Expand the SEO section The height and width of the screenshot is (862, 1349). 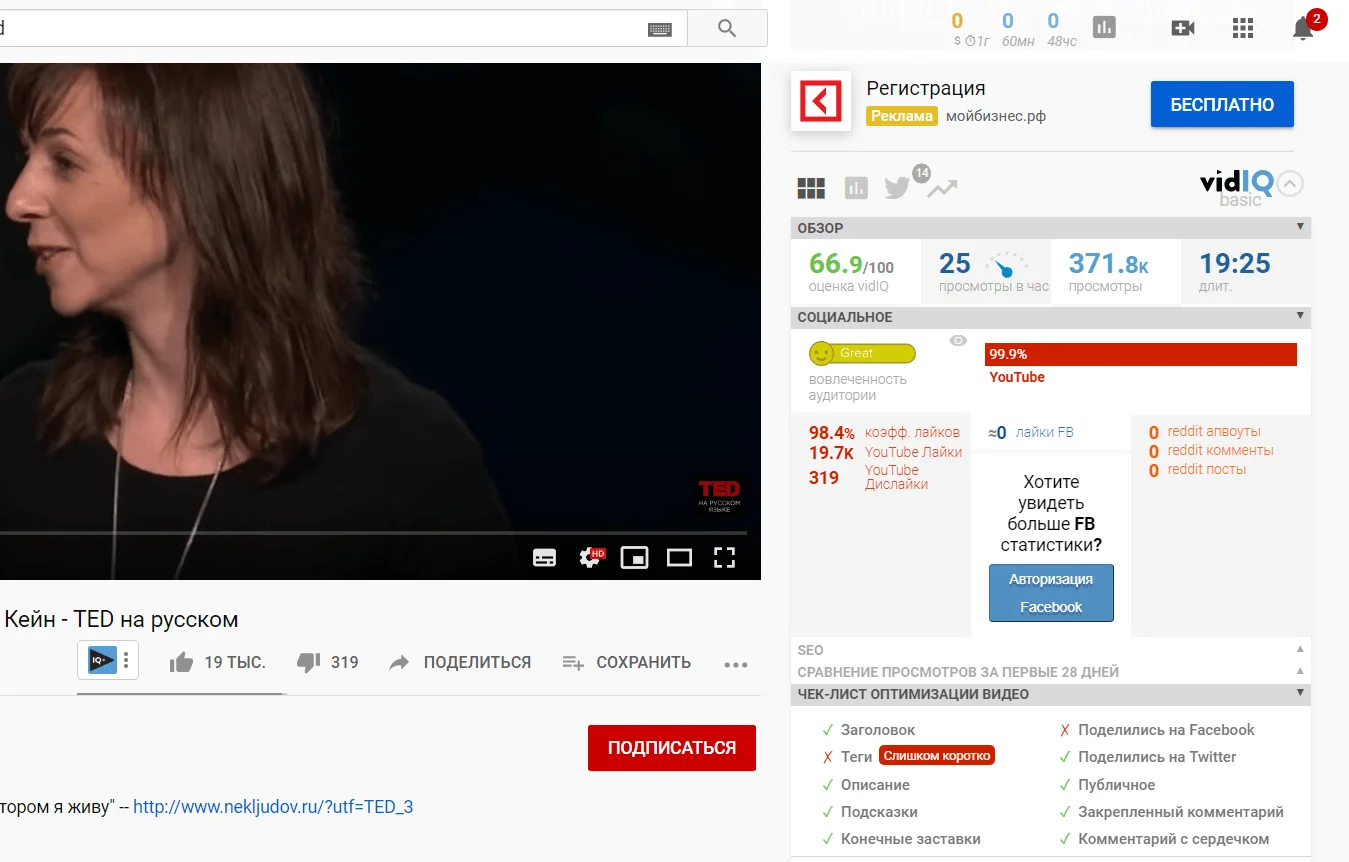[x=1300, y=650]
